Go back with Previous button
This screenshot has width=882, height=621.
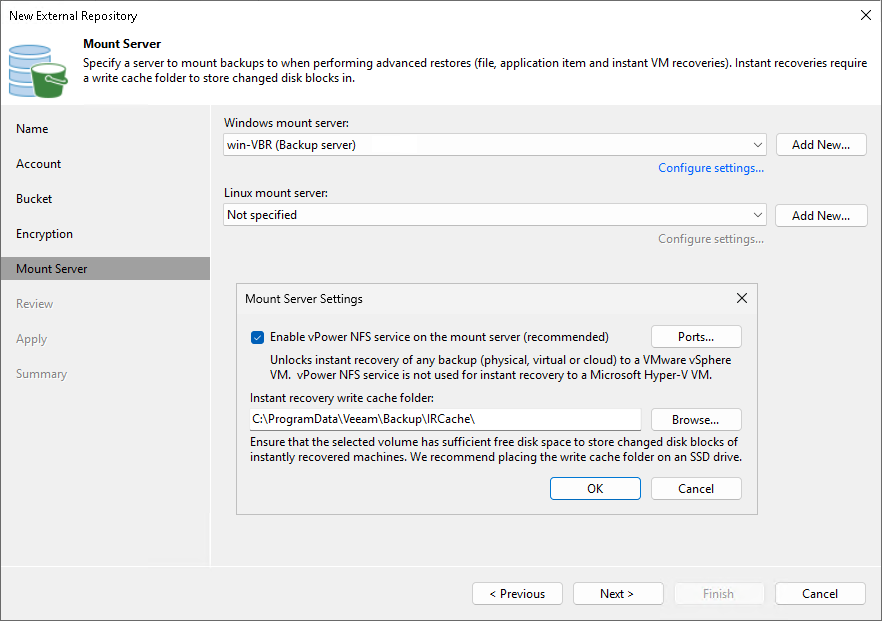518,593
